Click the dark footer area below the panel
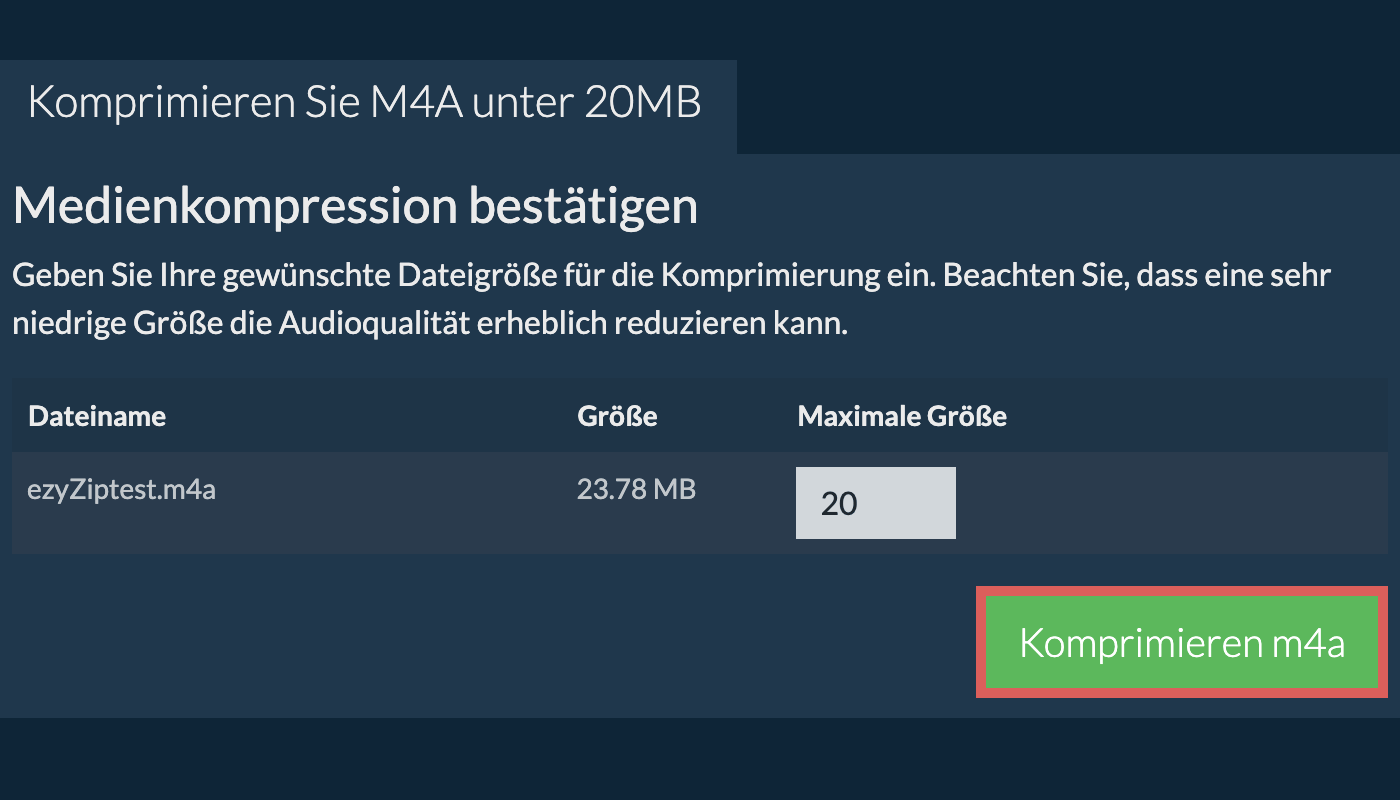This screenshot has width=1400, height=800. click(700, 760)
